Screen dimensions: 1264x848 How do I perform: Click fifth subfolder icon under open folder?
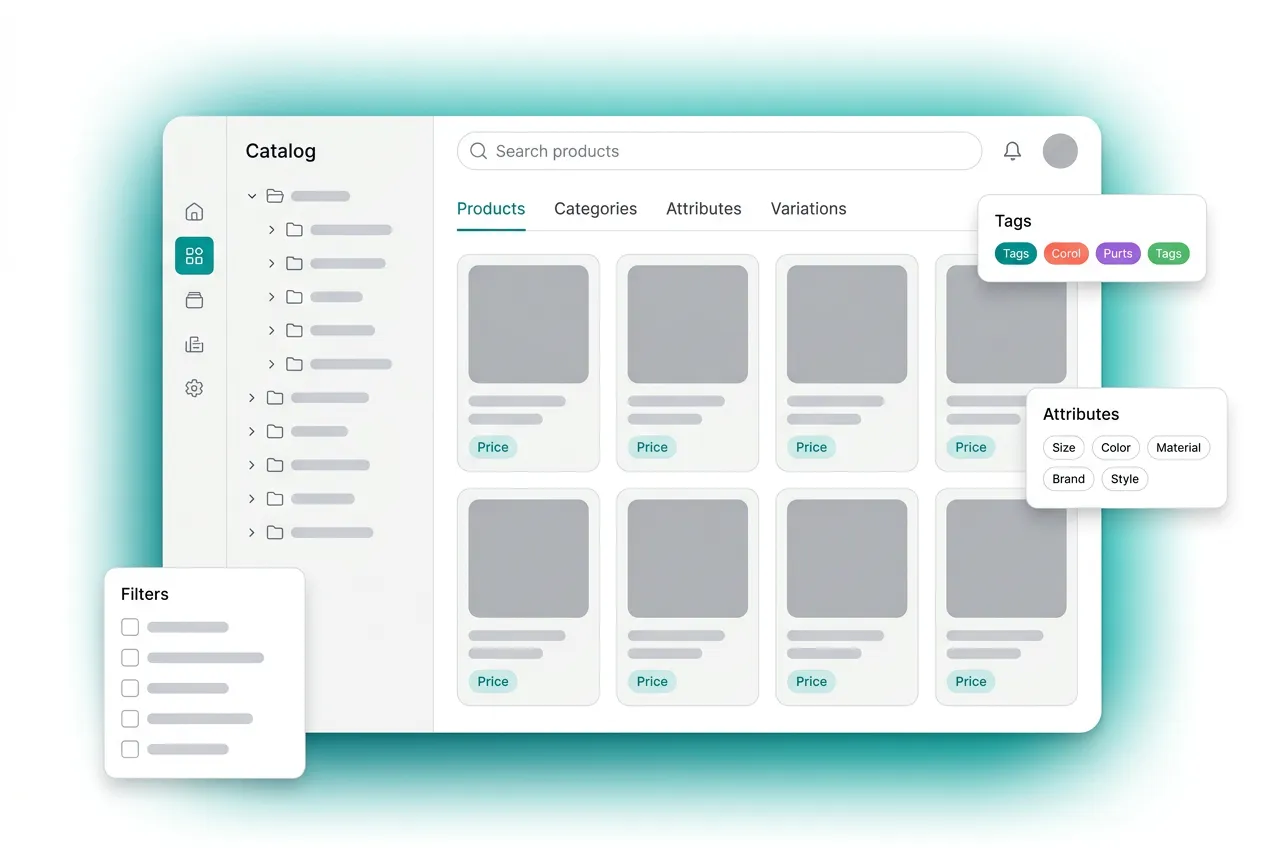(294, 364)
